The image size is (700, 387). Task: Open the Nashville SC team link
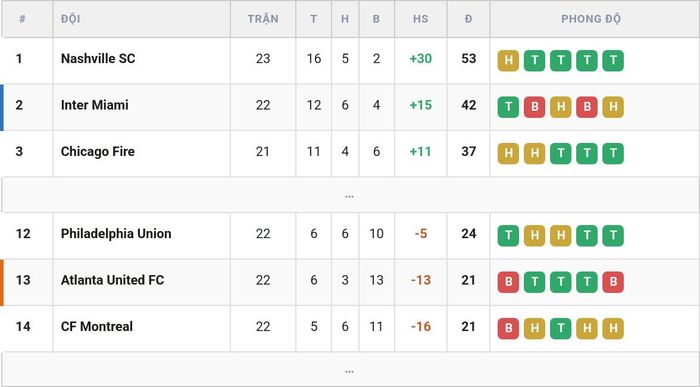pyautogui.click(x=98, y=58)
